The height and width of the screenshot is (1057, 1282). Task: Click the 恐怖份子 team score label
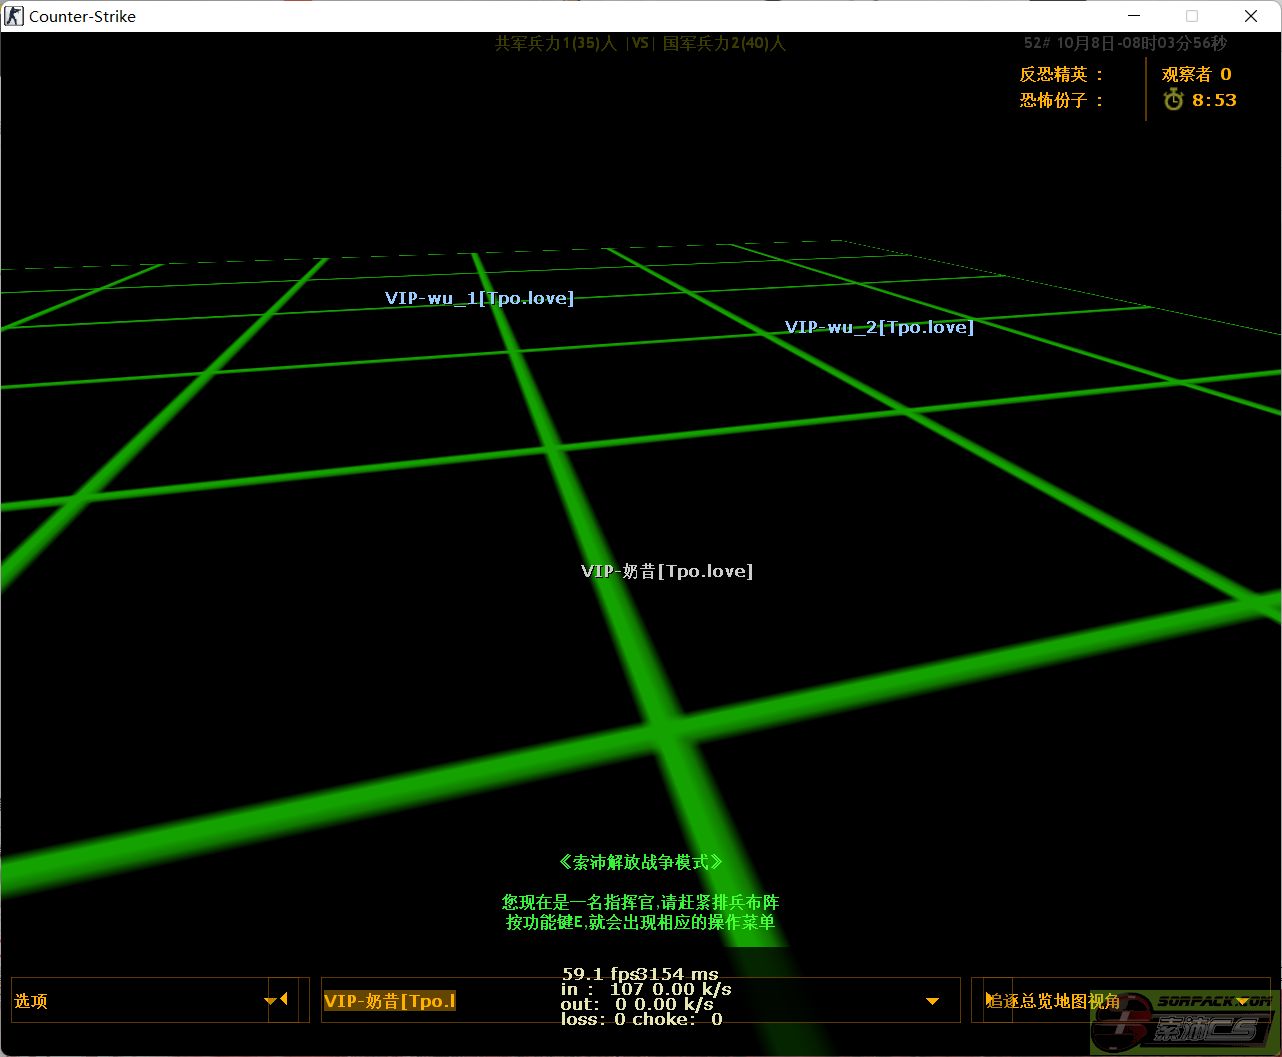coord(1062,100)
